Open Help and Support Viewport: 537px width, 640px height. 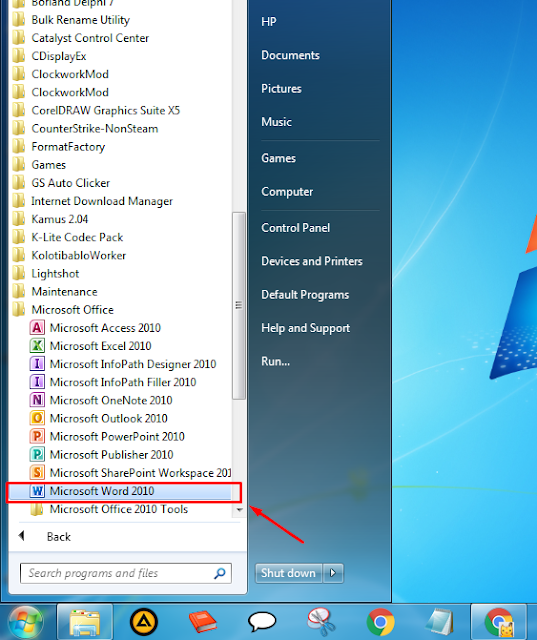(x=305, y=328)
